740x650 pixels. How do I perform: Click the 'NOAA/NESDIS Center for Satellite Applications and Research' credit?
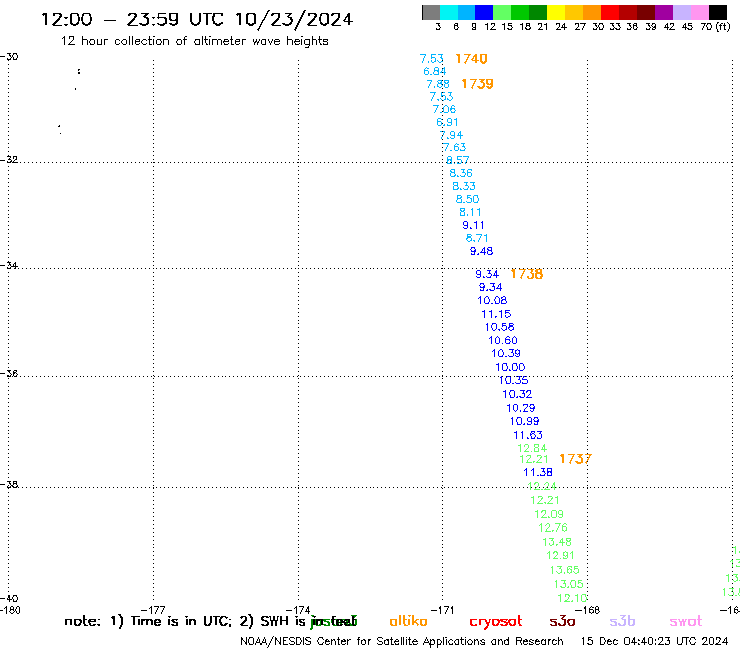coord(402,642)
